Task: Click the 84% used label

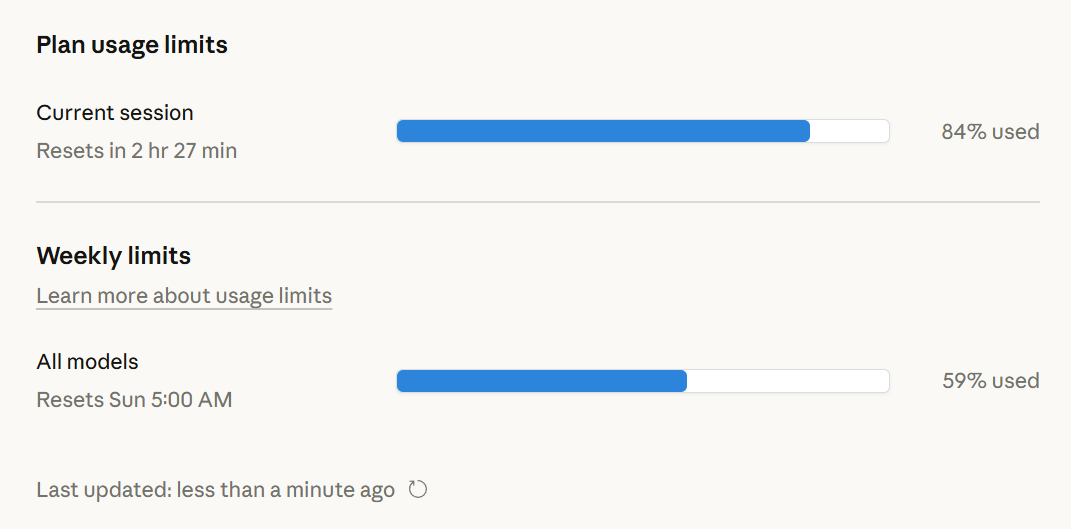Action: pos(990,131)
